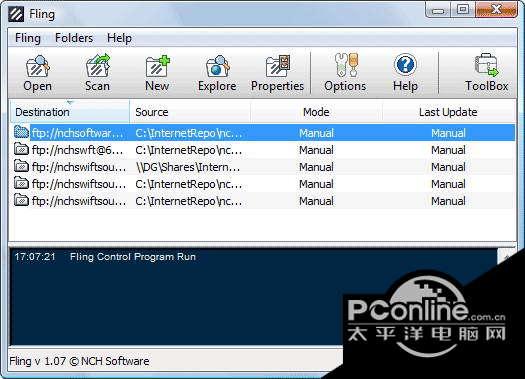Open folder Properties from toolbar
The height and width of the screenshot is (379, 525).
tap(278, 73)
